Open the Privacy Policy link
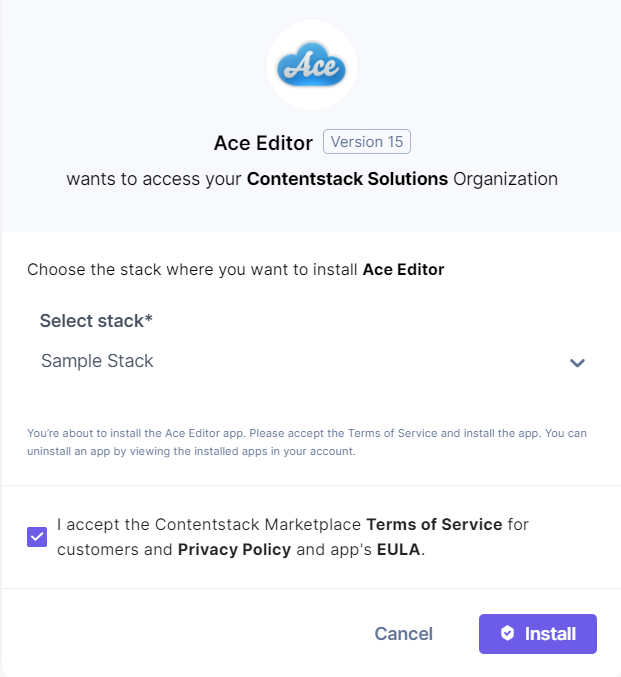The image size is (621, 677). coord(234,549)
